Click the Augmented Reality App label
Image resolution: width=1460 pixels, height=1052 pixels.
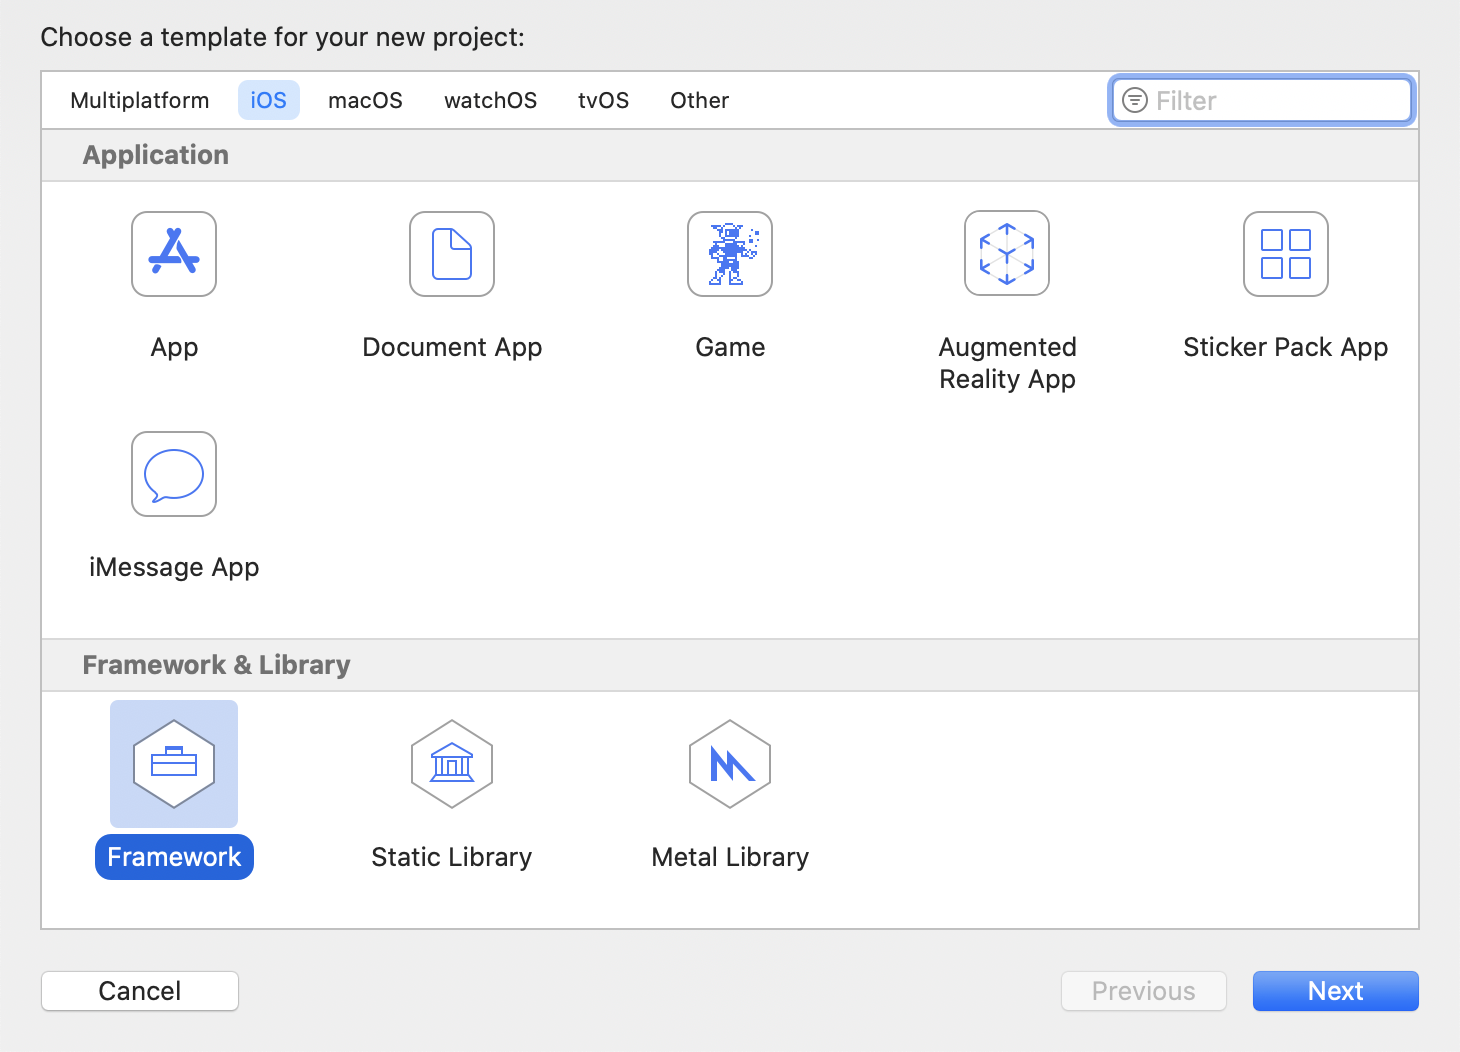coord(1008,363)
